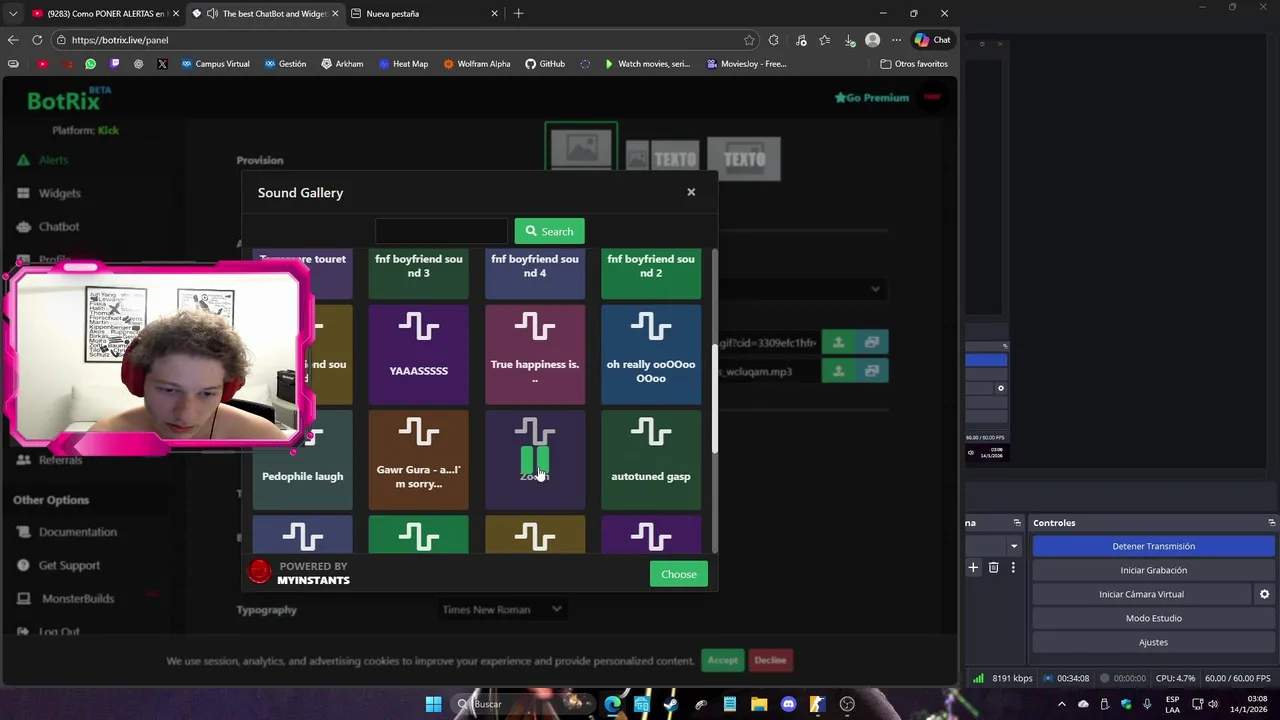1280x720 pixels.
Task: Accept cookies with the Accept button
Action: [722, 660]
